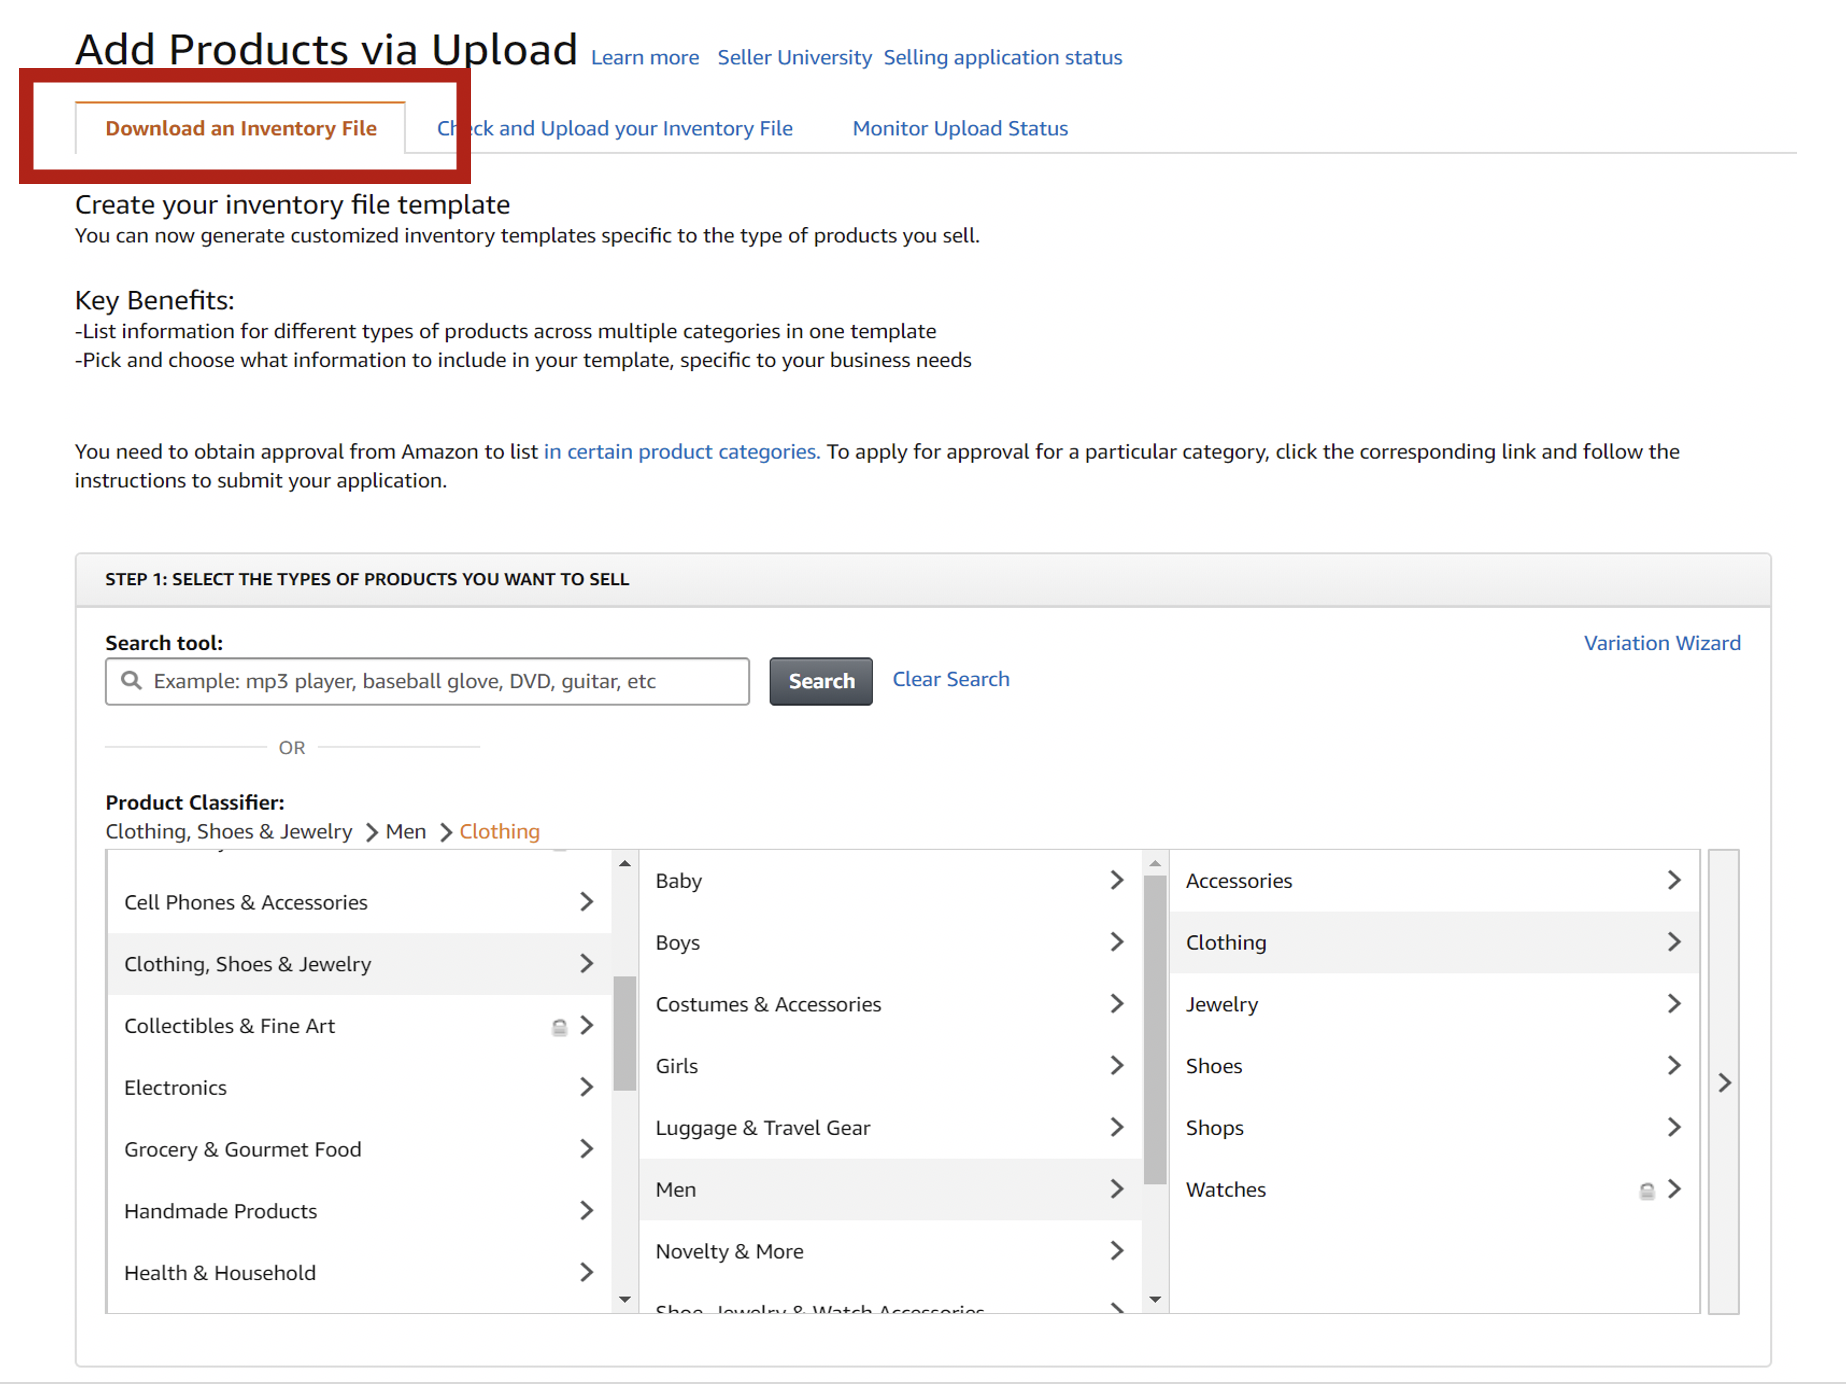The width and height of the screenshot is (1846, 1384).
Task: View Selling application status link
Action: [1003, 58]
